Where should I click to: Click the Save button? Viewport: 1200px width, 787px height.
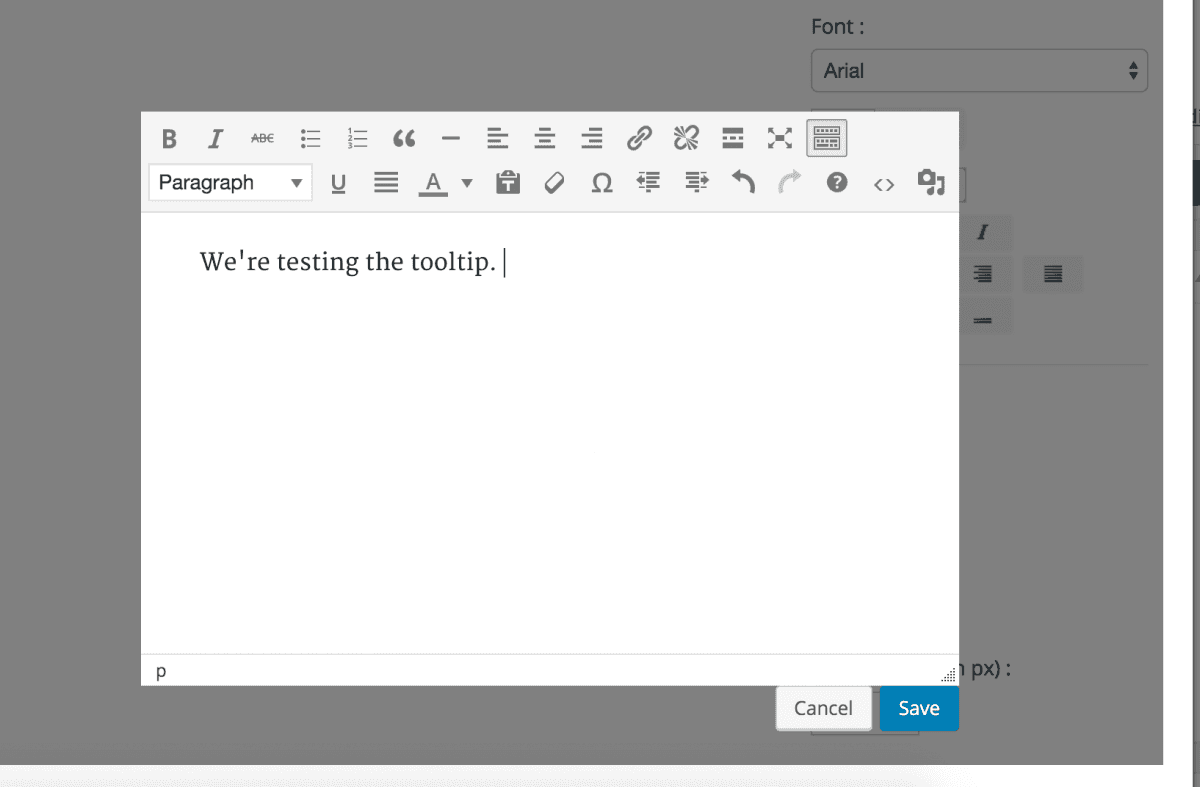click(x=918, y=708)
